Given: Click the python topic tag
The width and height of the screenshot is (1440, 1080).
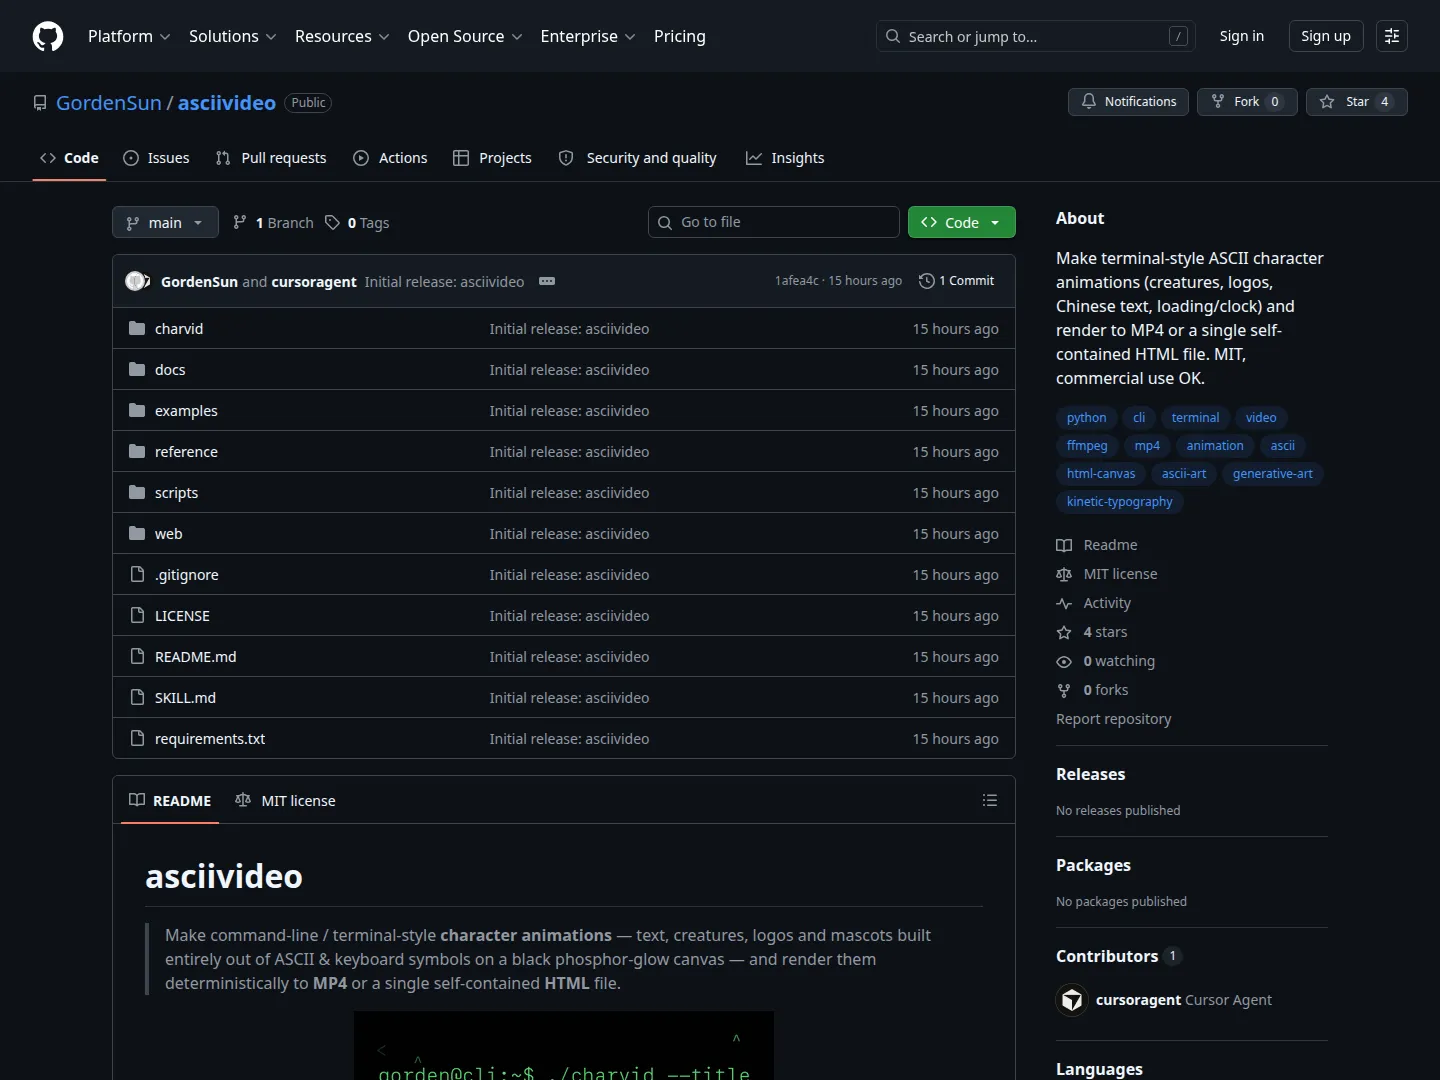Looking at the screenshot, I should pos(1086,418).
